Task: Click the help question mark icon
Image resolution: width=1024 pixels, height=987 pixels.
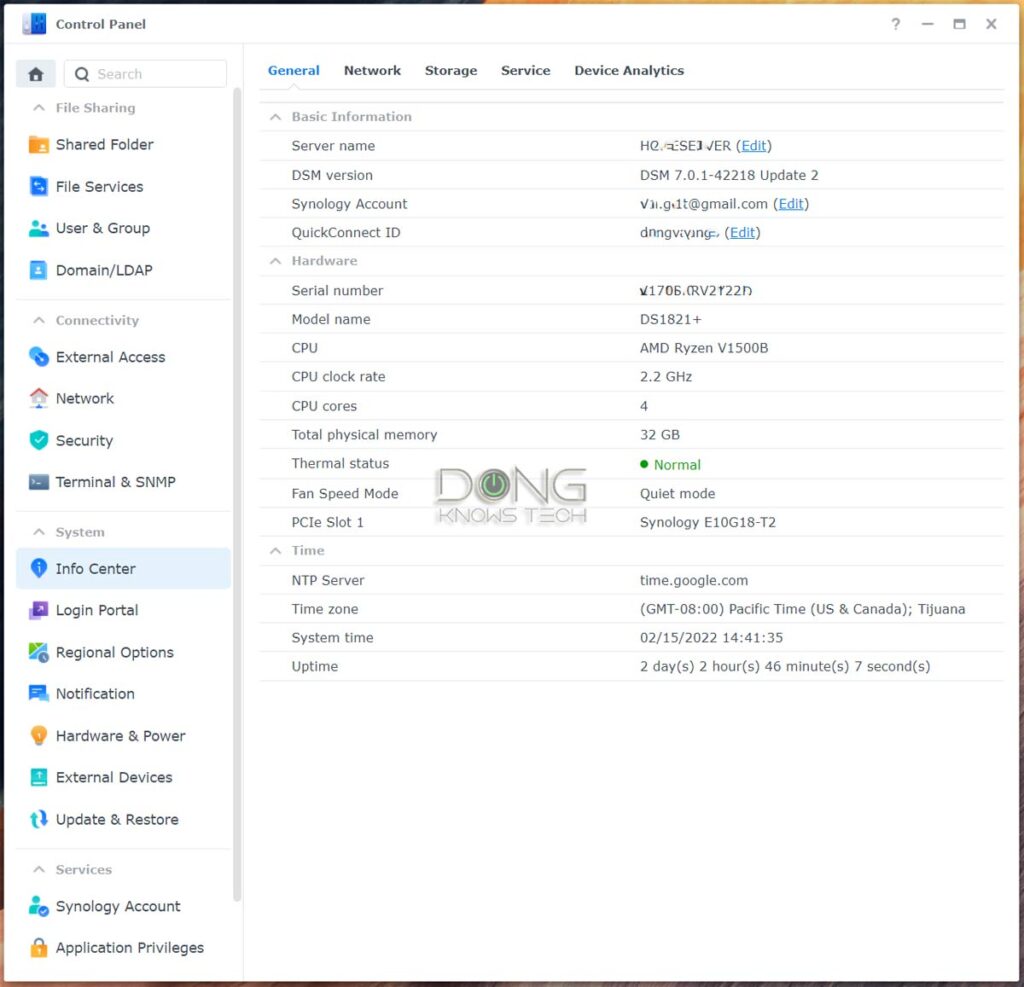Action: [895, 24]
